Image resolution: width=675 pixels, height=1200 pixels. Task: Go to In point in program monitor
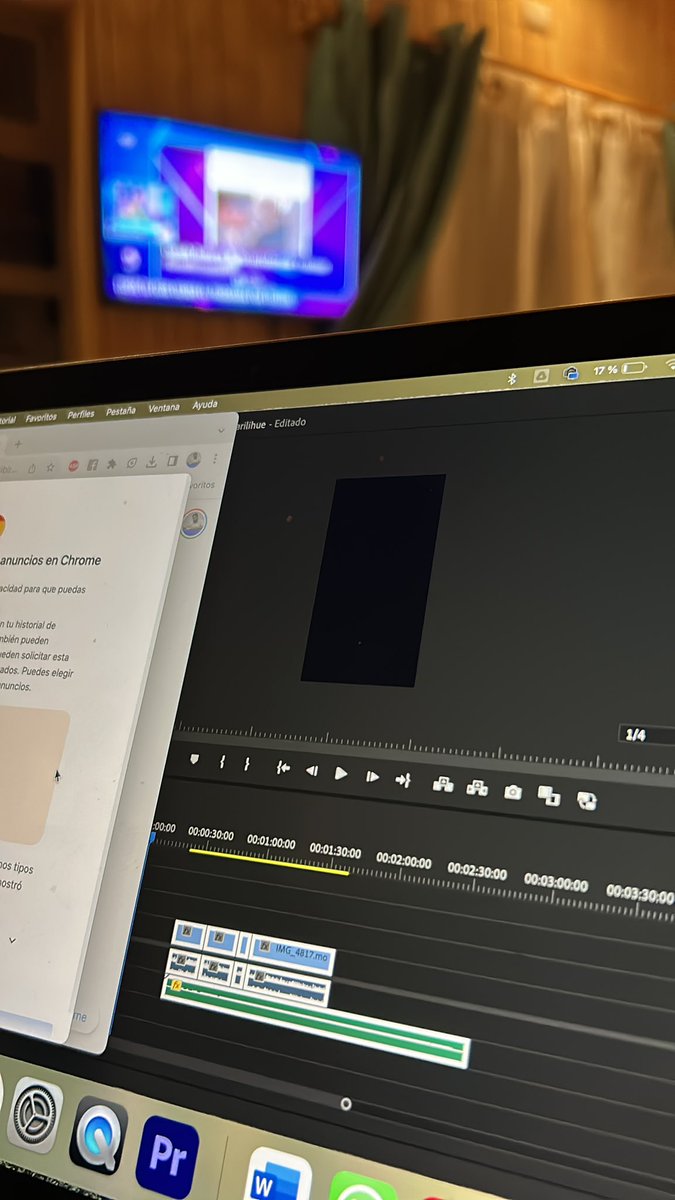[x=283, y=768]
